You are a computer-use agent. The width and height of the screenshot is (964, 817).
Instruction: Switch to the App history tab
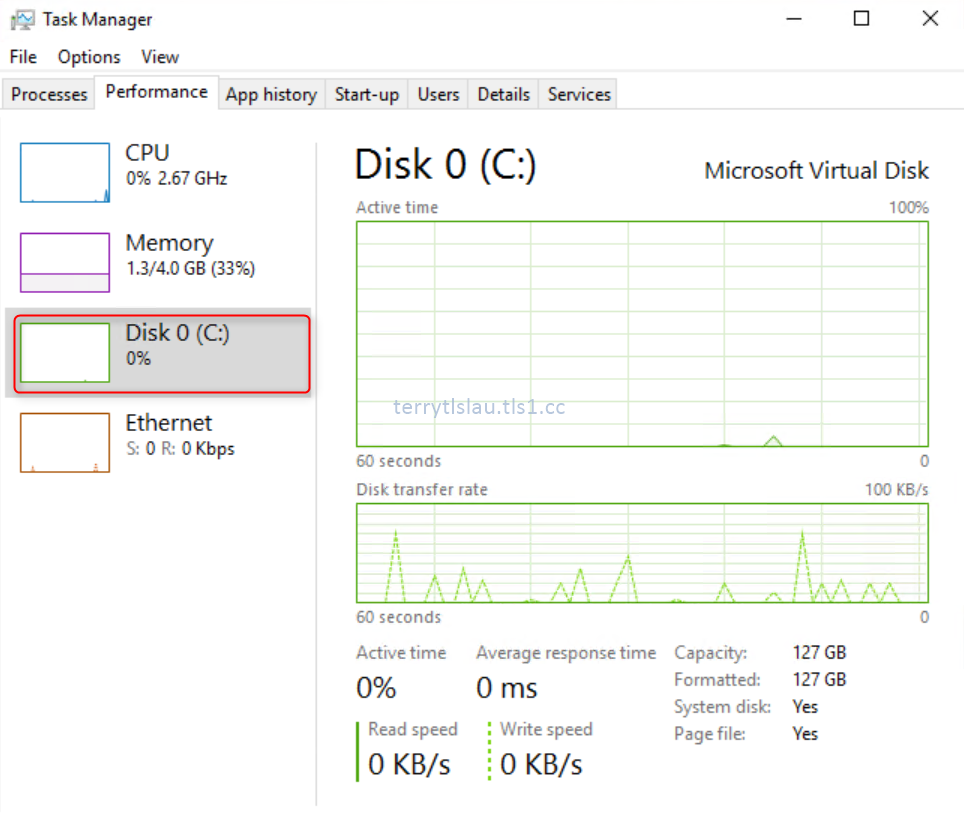271,94
